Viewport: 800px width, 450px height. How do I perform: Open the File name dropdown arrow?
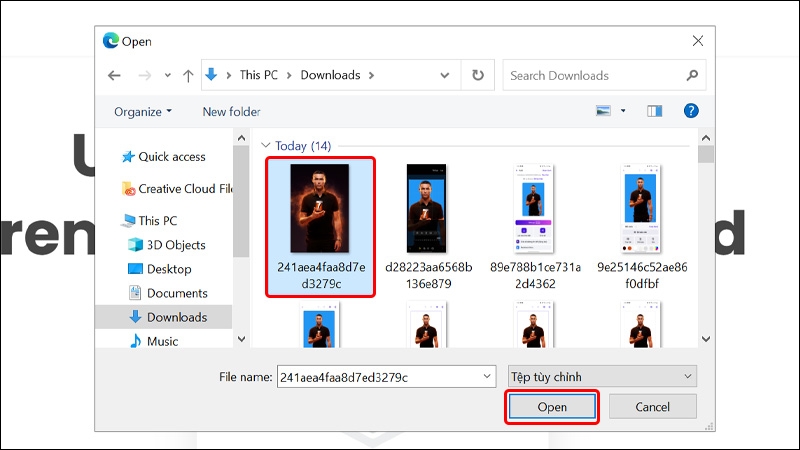(487, 377)
